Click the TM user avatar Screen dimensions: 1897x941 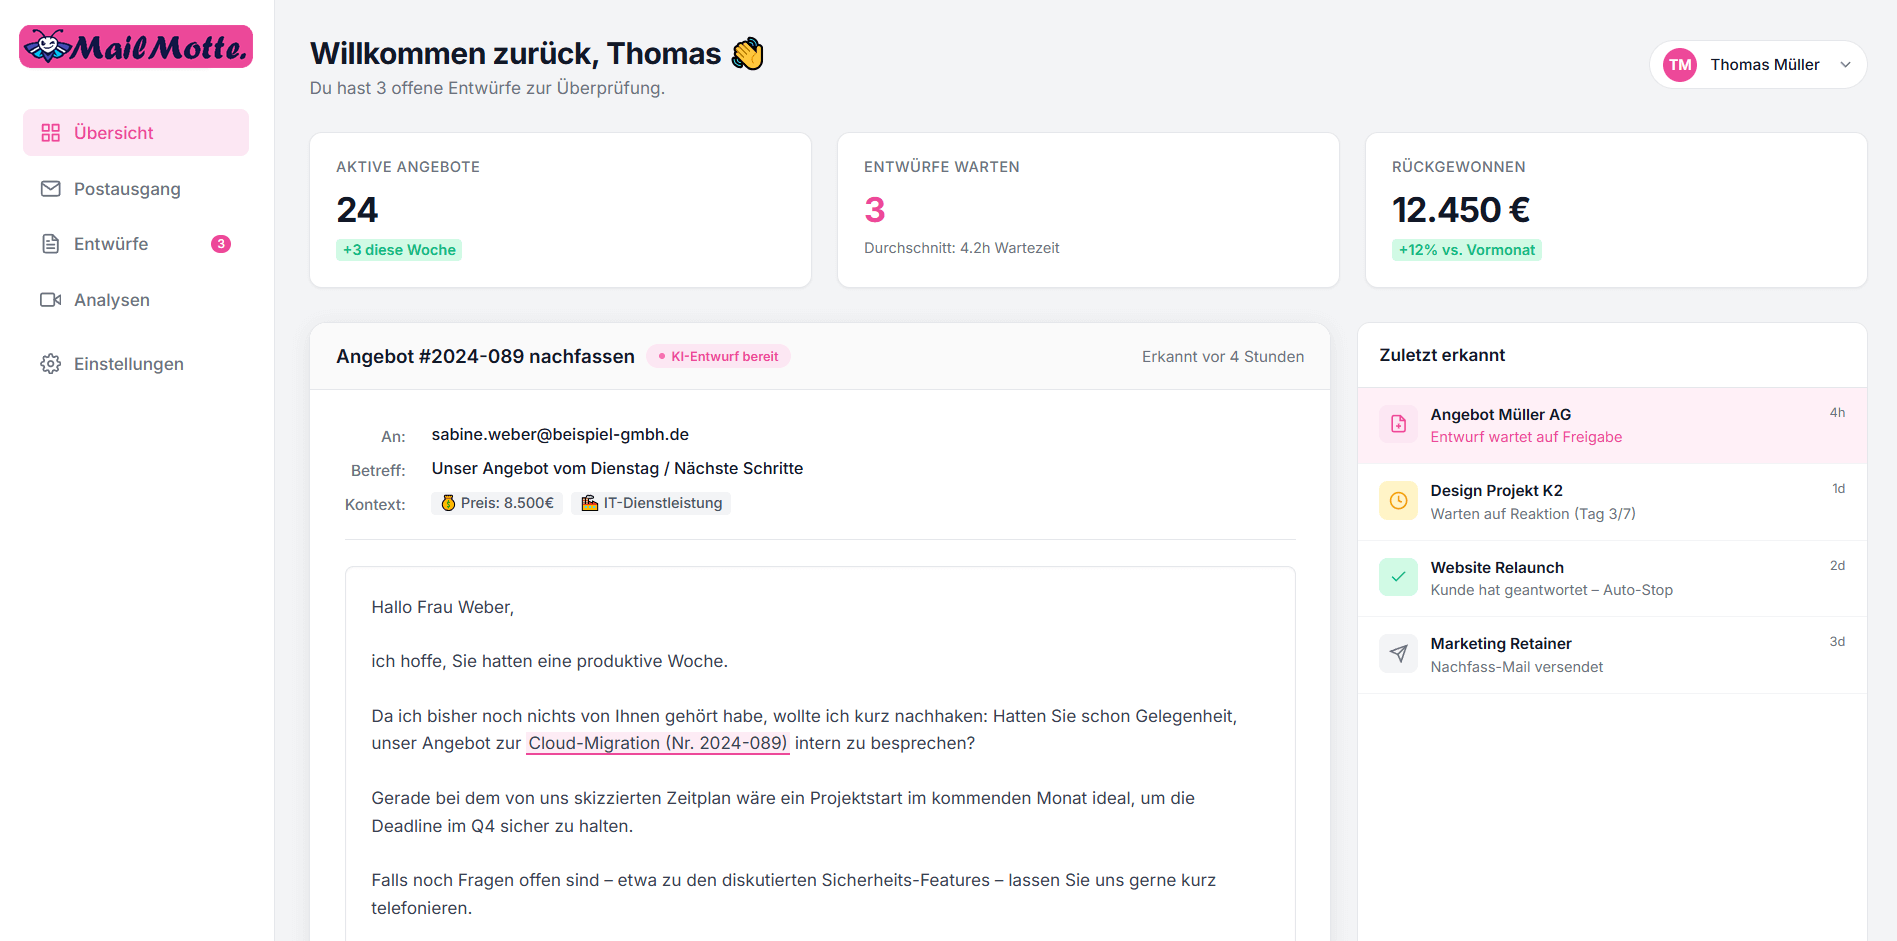tap(1680, 65)
